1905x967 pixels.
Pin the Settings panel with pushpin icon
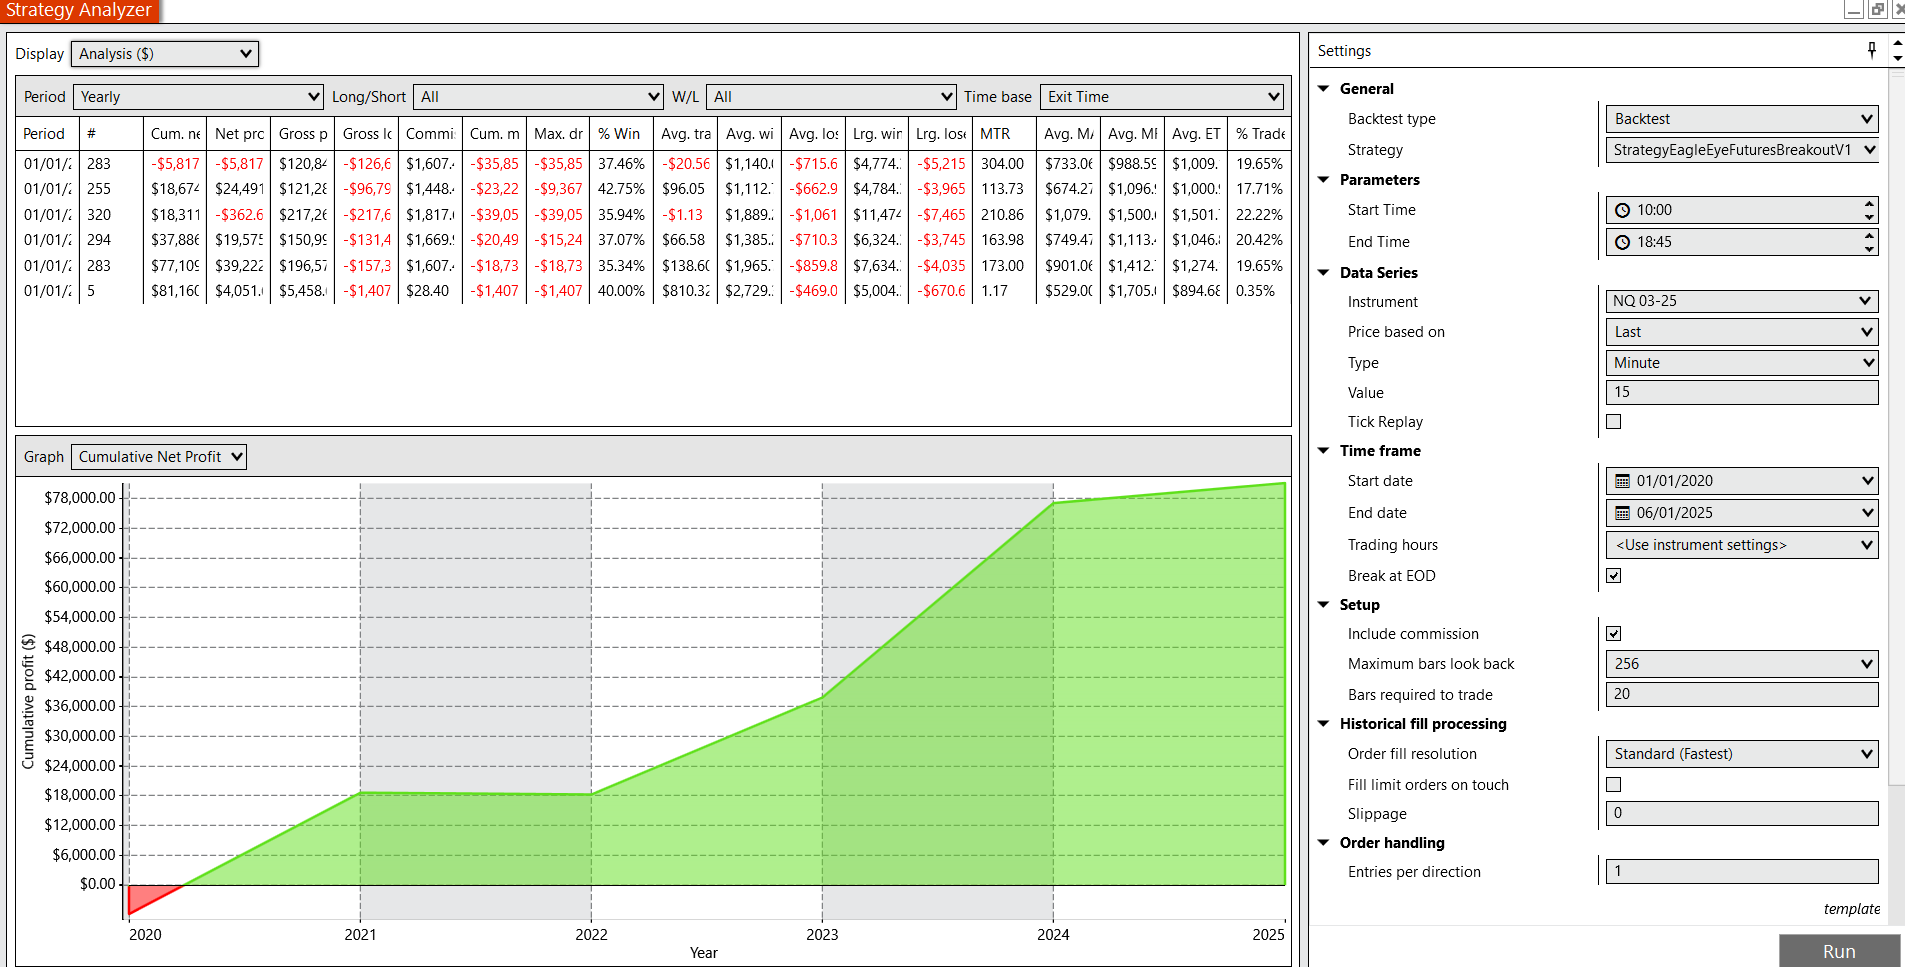click(x=1872, y=50)
